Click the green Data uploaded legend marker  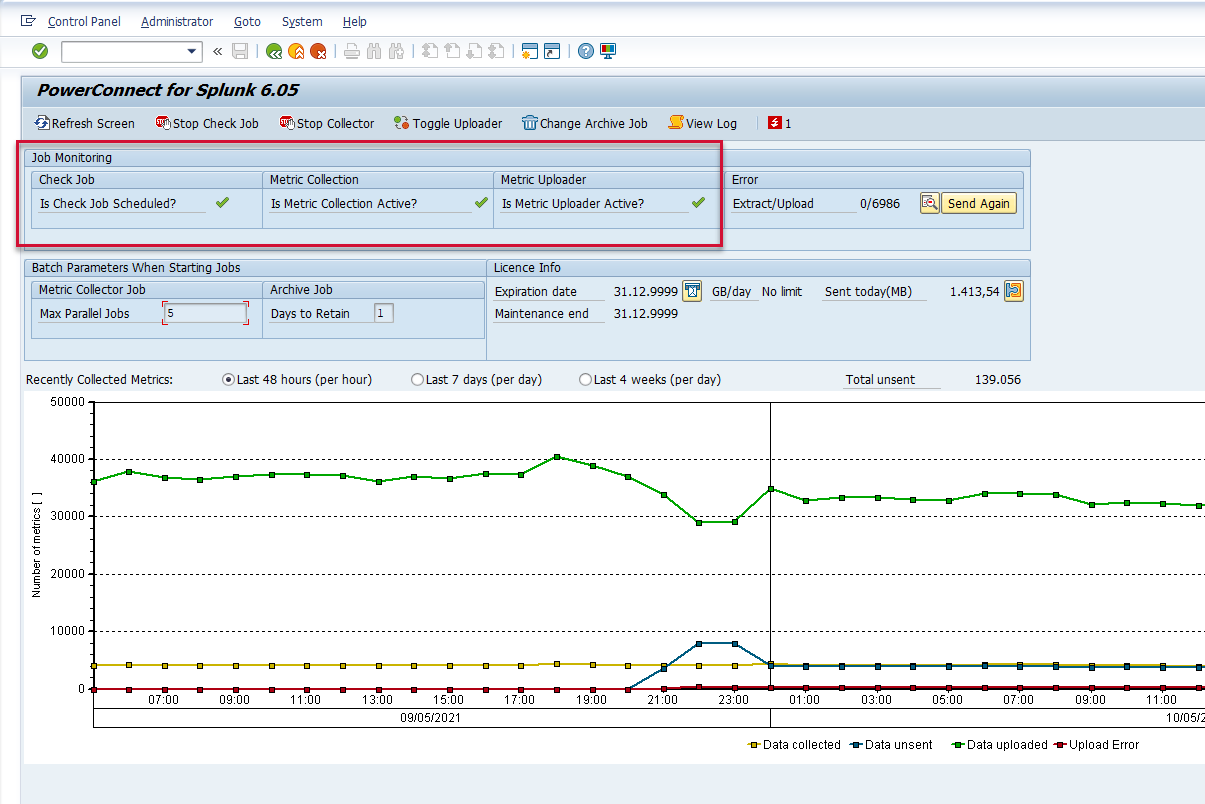[x=957, y=745]
